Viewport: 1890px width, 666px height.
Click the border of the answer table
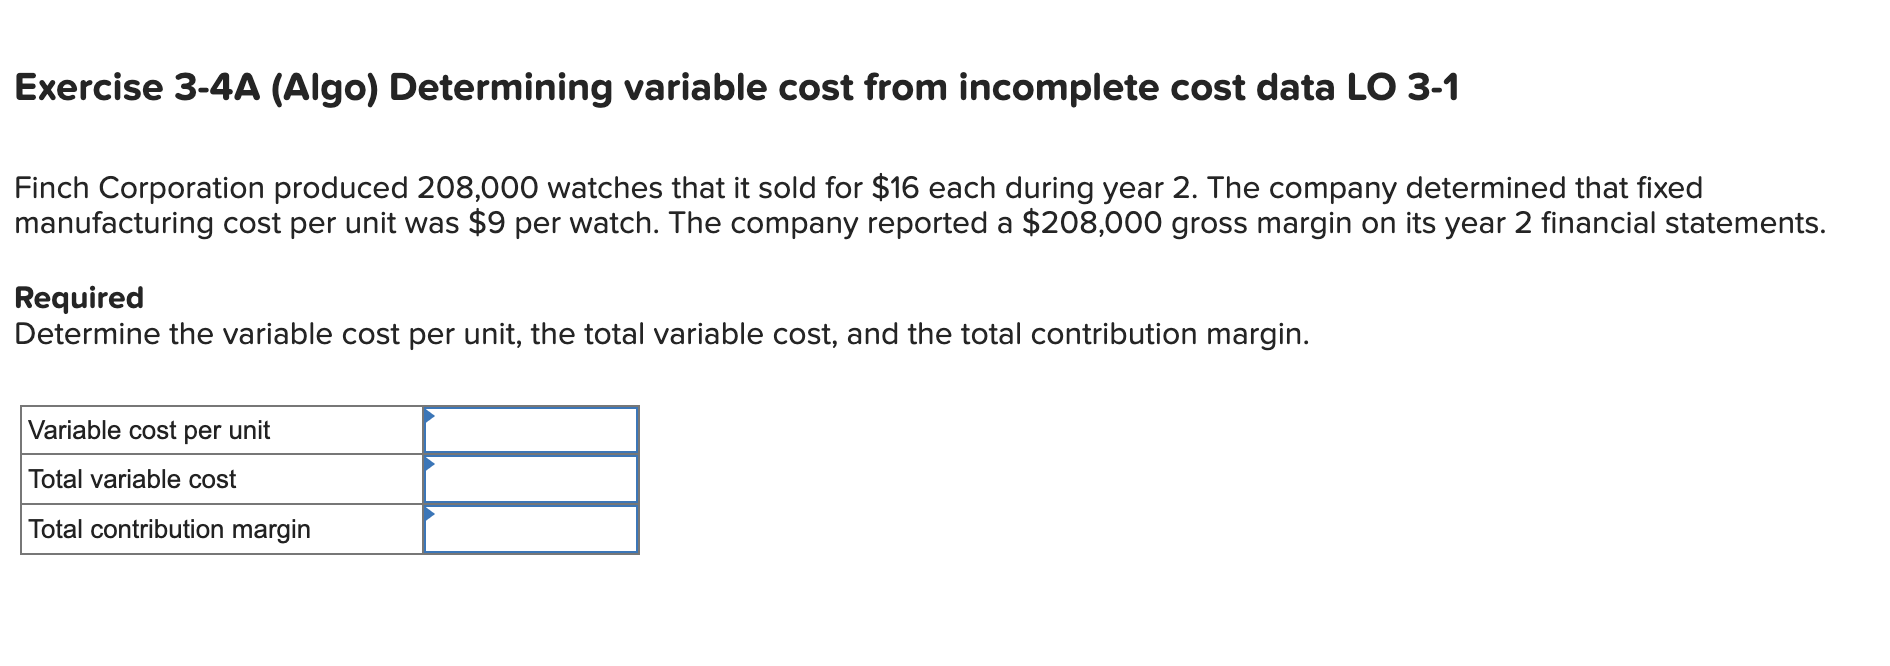(20, 480)
